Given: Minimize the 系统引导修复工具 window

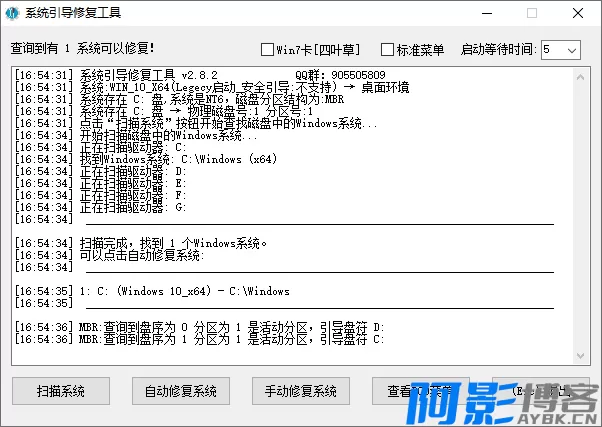Looking at the screenshot, I should tap(487, 13).
